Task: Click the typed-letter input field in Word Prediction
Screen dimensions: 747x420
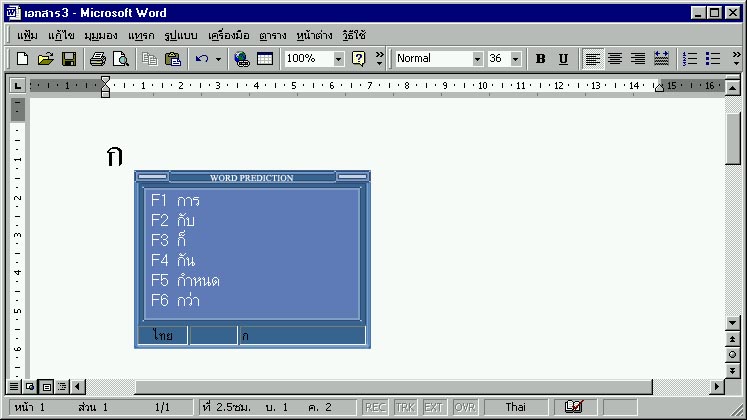Action: pos(302,335)
